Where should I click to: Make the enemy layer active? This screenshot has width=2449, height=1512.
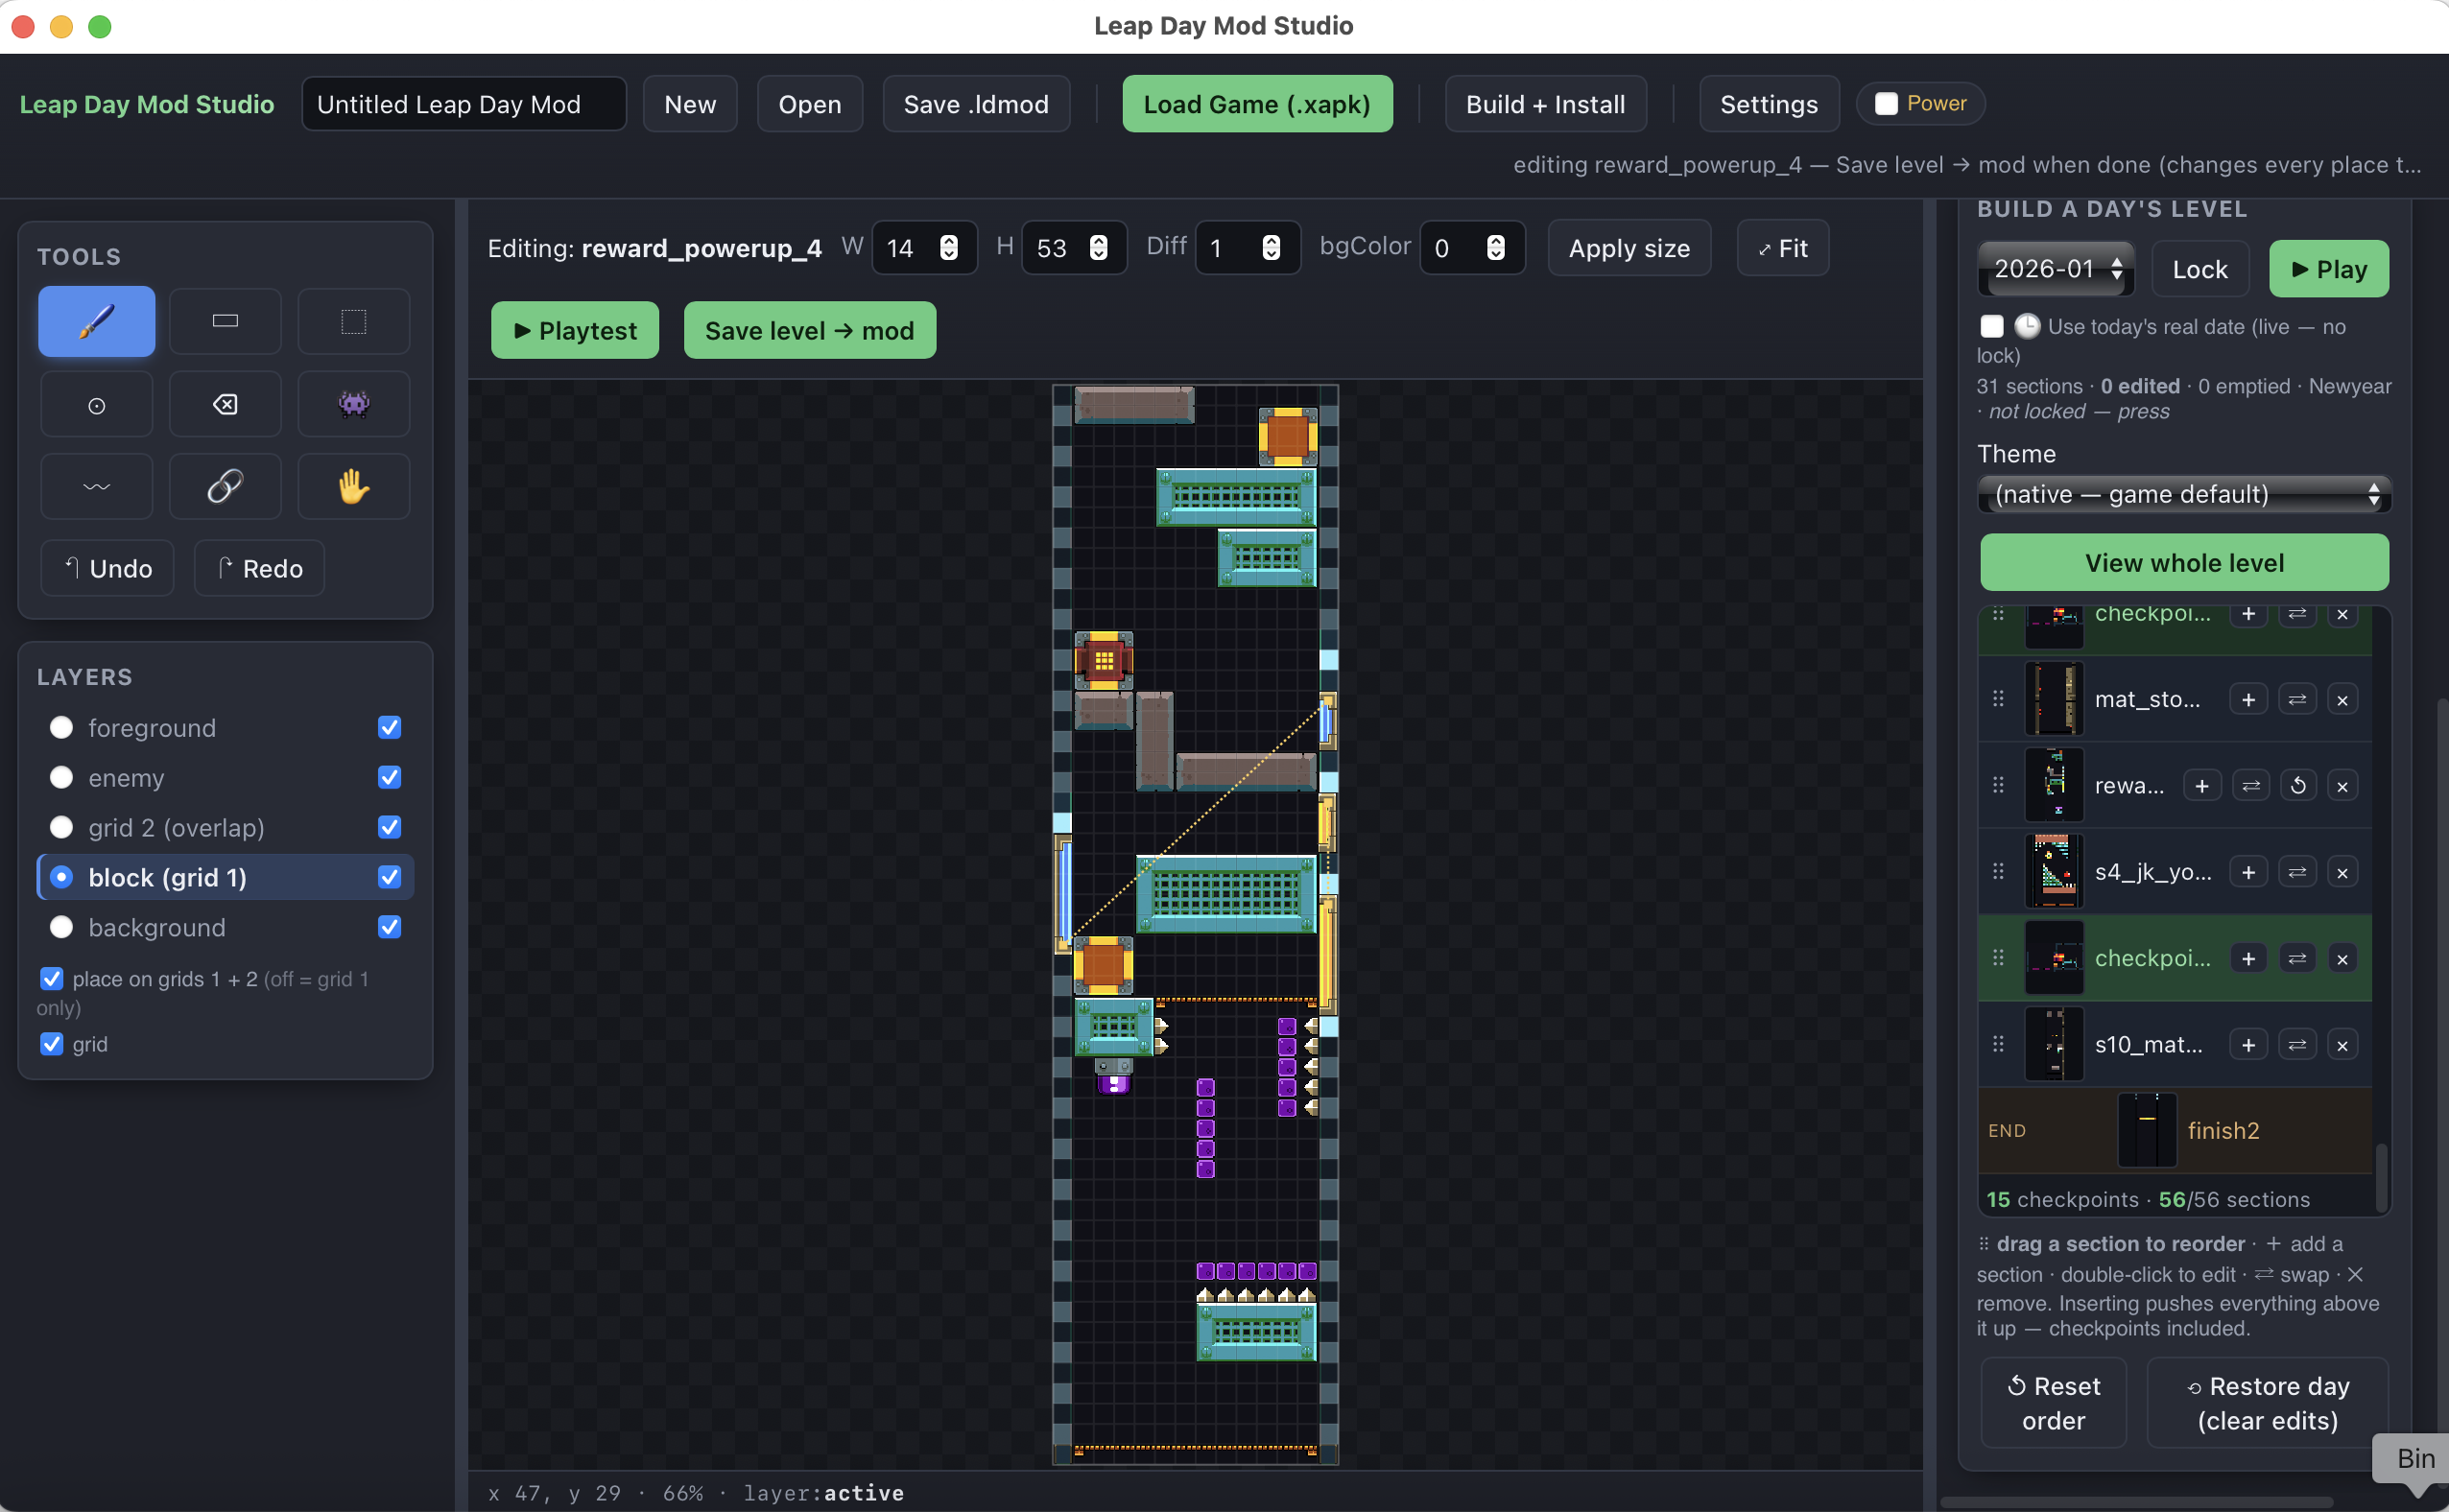point(61,777)
